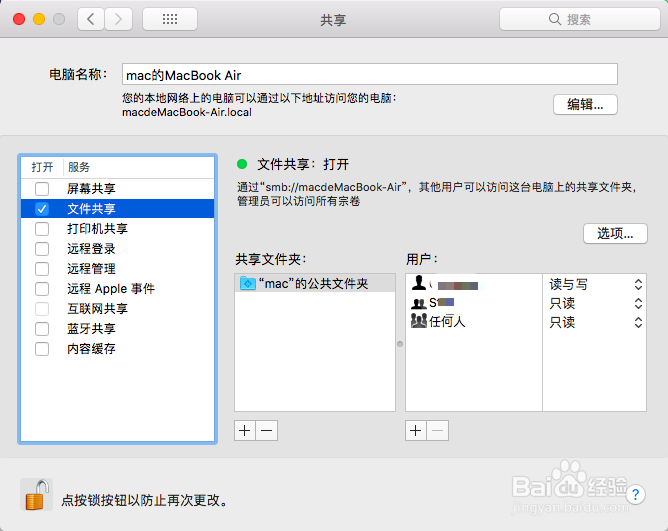Select the single-user icon in users list

tap(419, 283)
